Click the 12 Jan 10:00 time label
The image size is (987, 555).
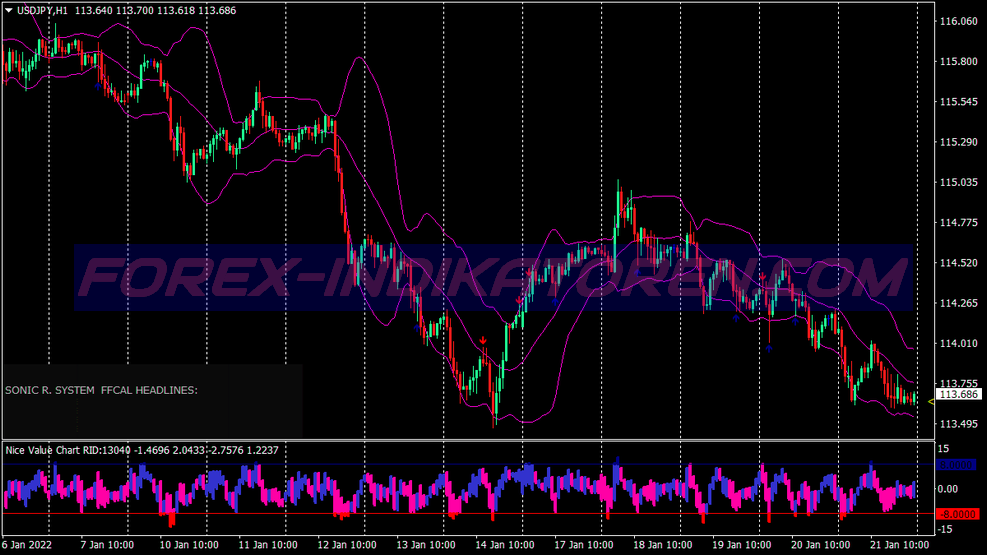point(347,545)
